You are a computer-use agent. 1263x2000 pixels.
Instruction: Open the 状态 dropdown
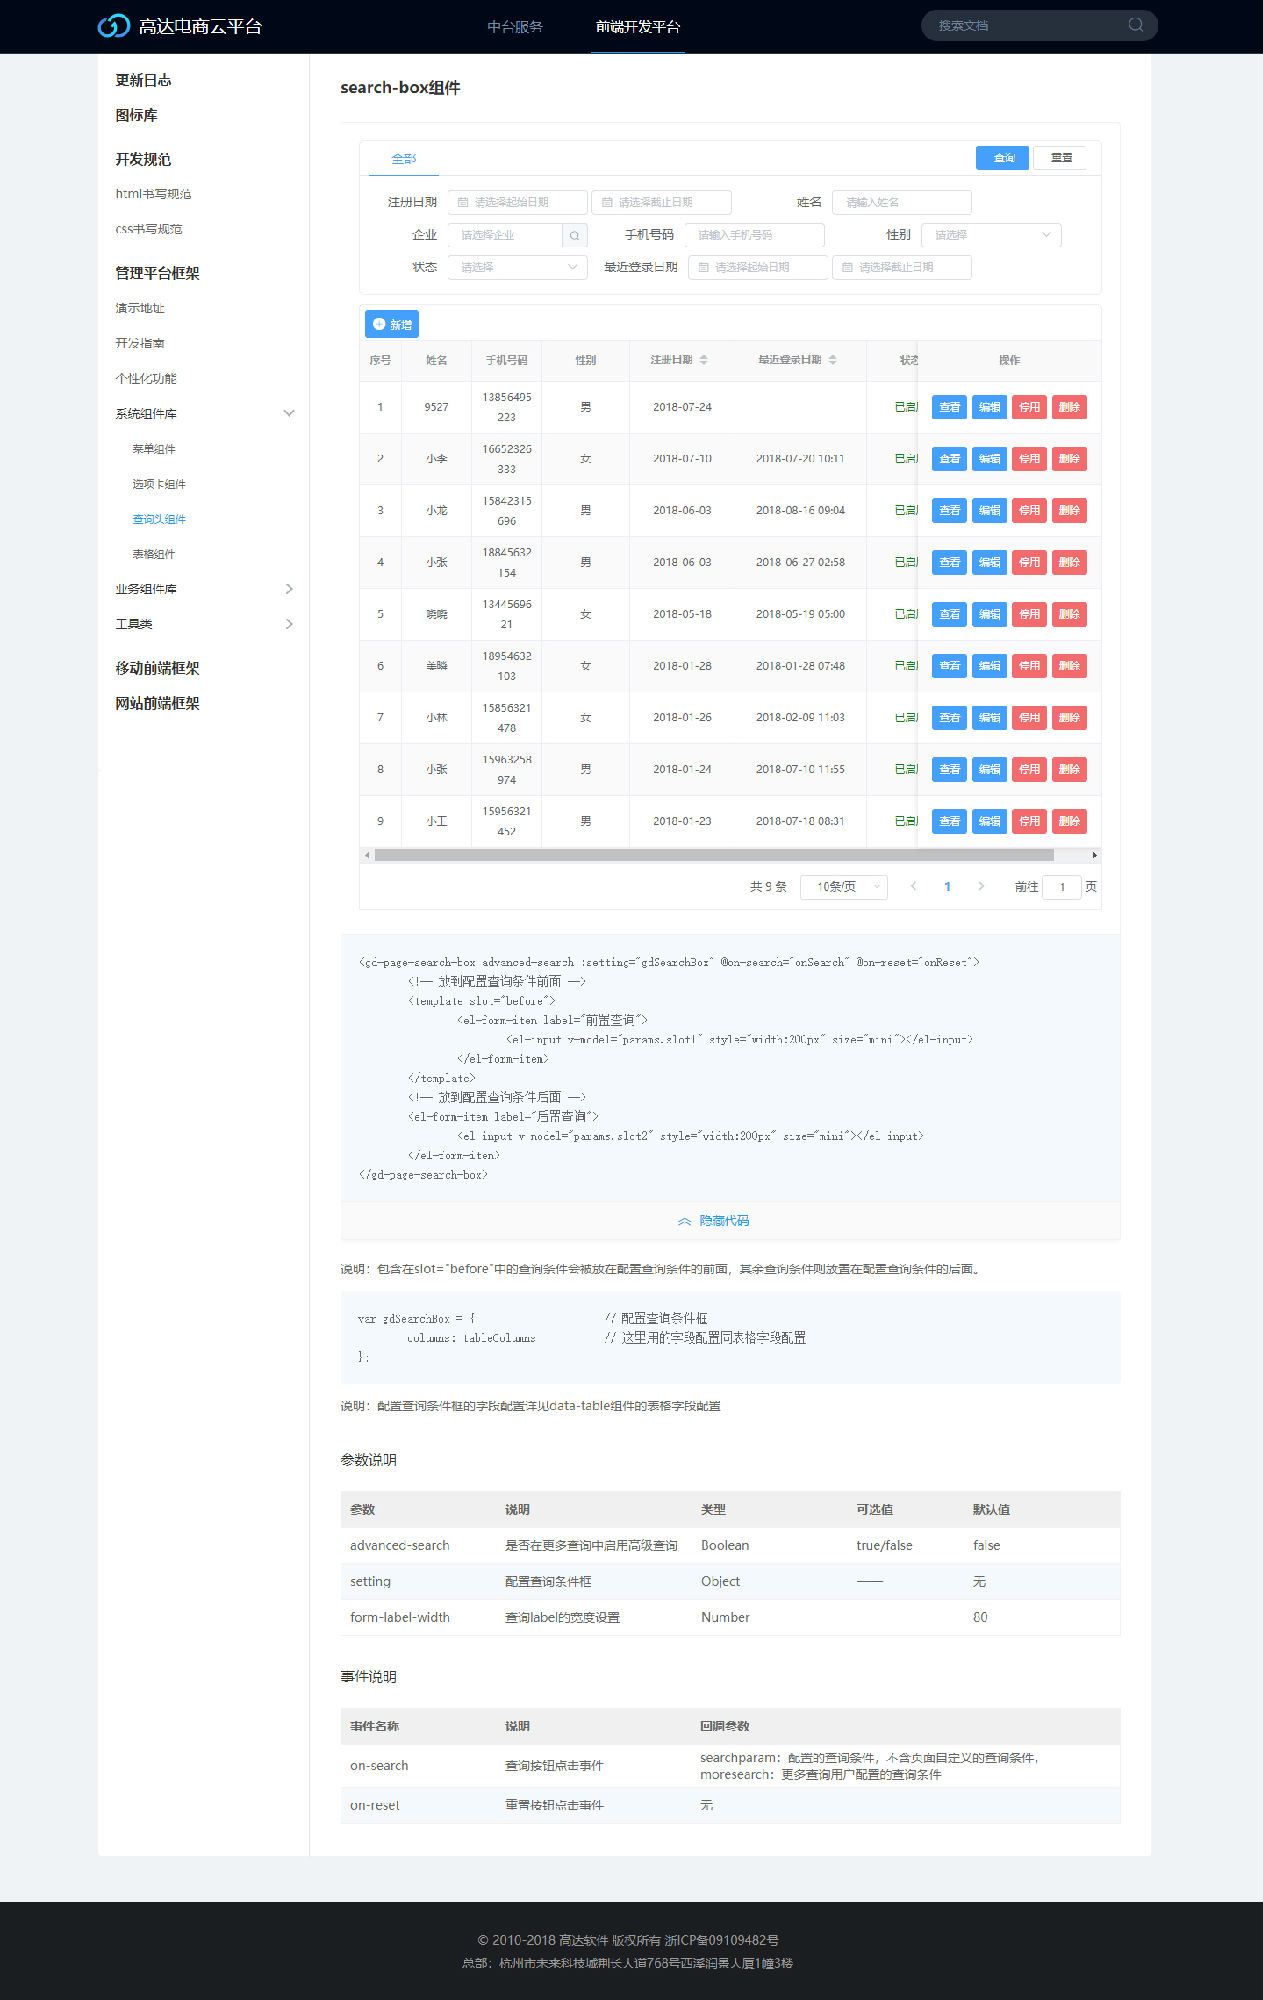click(x=516, y=267)
